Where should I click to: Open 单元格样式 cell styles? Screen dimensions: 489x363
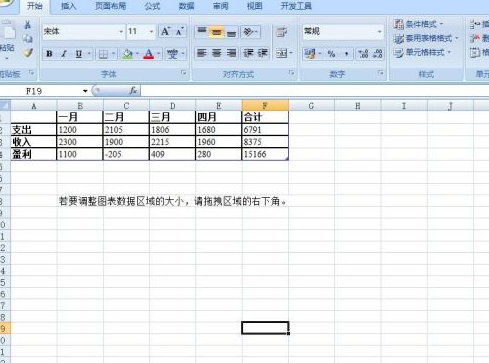click(422, 53)
